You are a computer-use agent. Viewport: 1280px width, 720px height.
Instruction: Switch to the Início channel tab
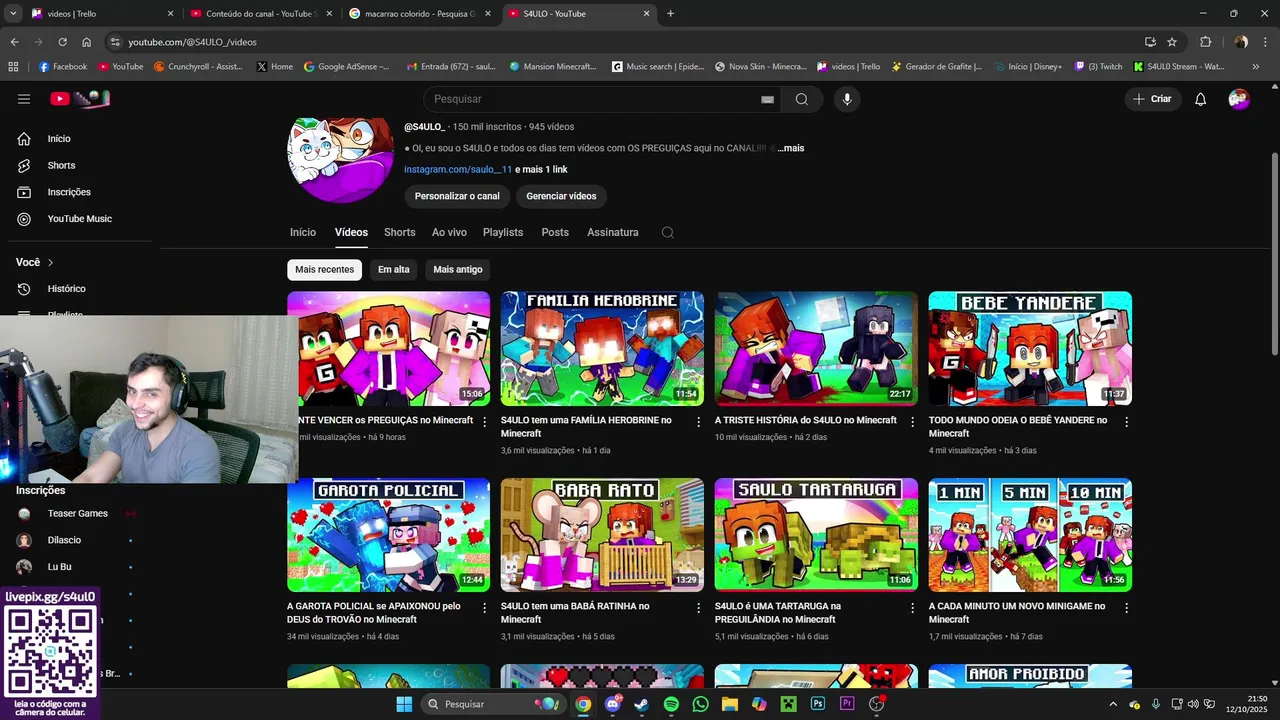tap(303, 232)
